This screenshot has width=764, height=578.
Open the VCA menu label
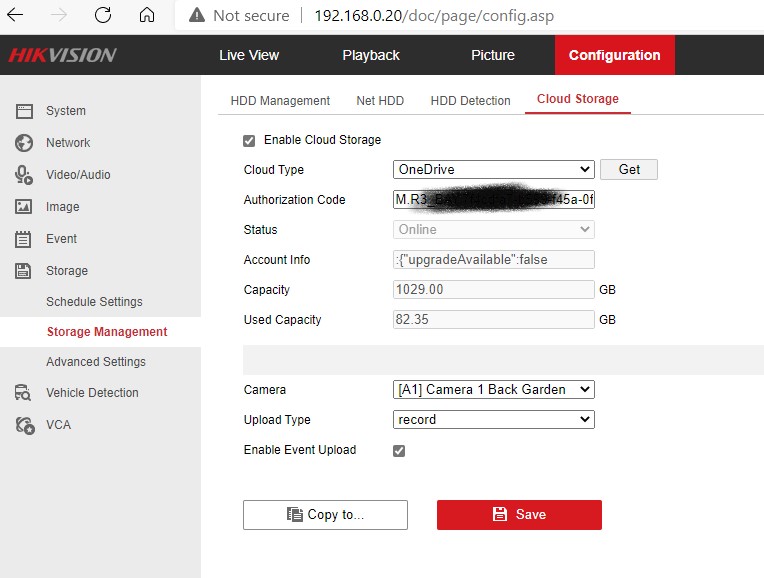(58, 424)
